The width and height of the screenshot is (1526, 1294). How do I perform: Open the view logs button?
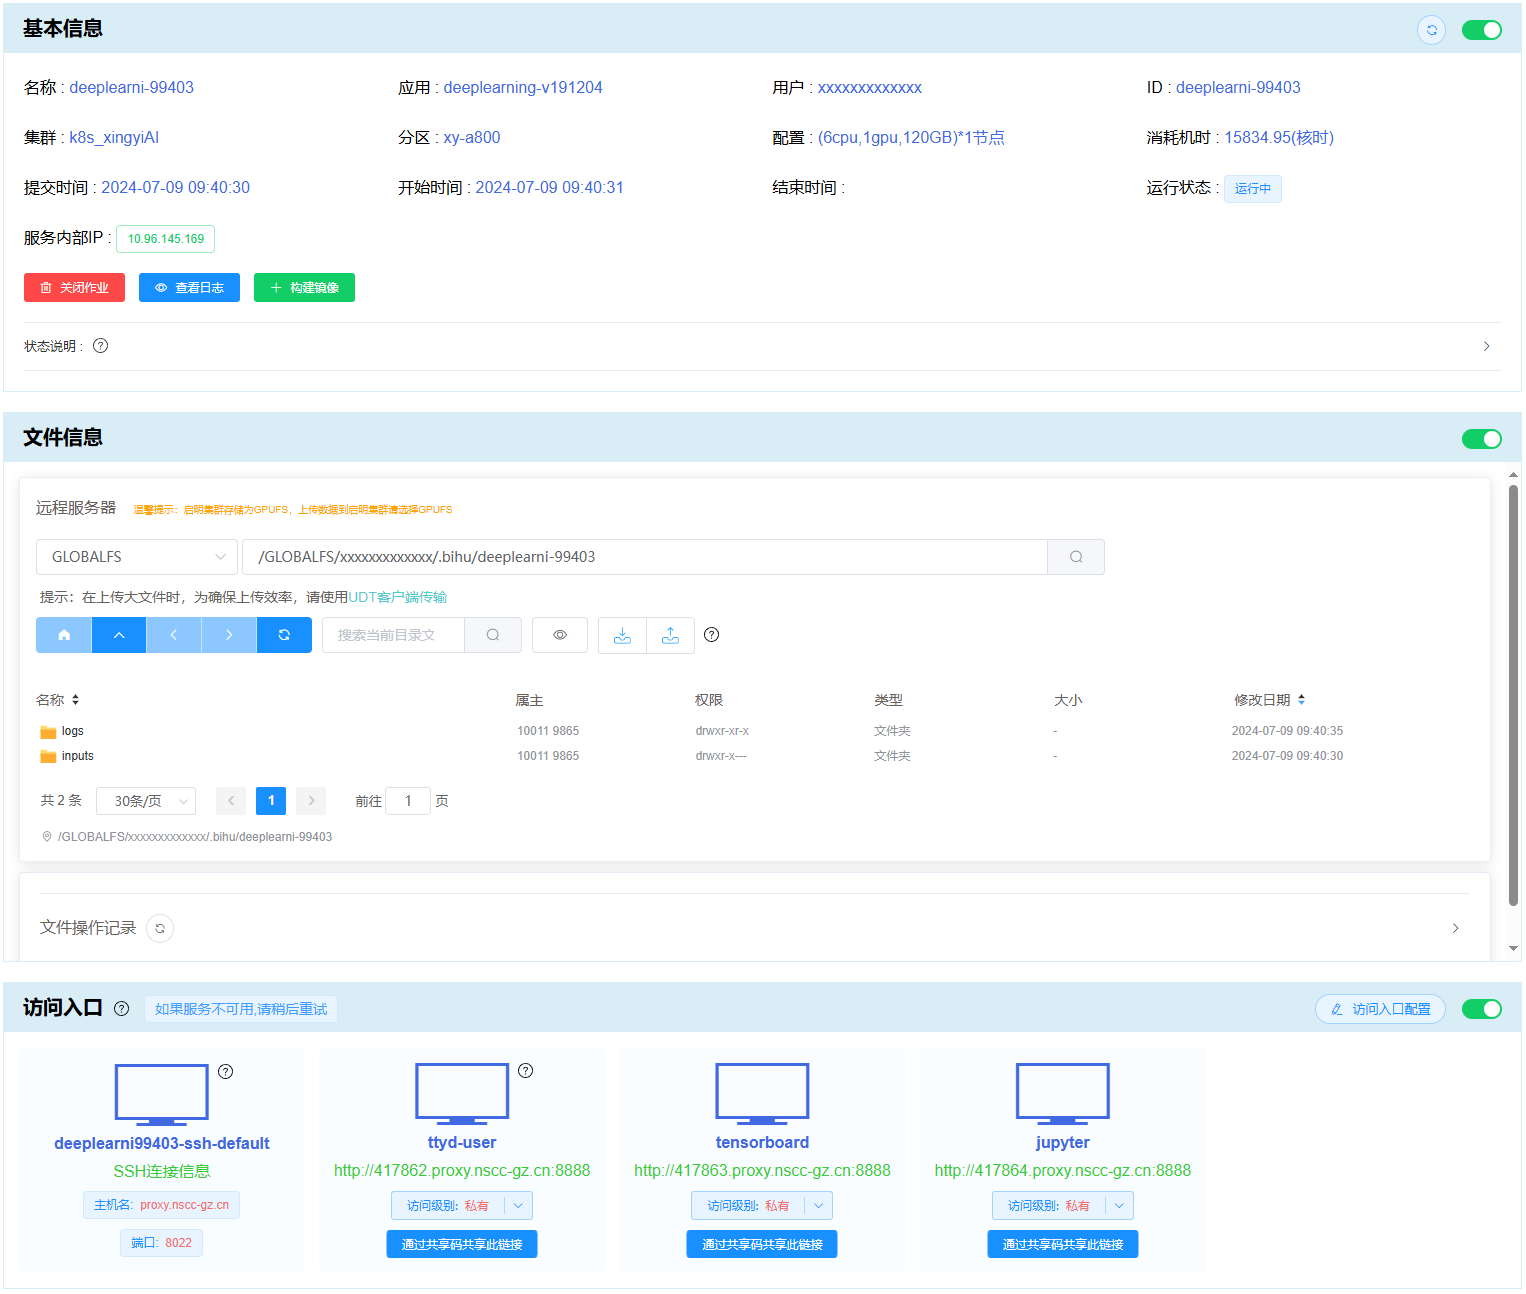pyautogui.click(x=189, y=288)
